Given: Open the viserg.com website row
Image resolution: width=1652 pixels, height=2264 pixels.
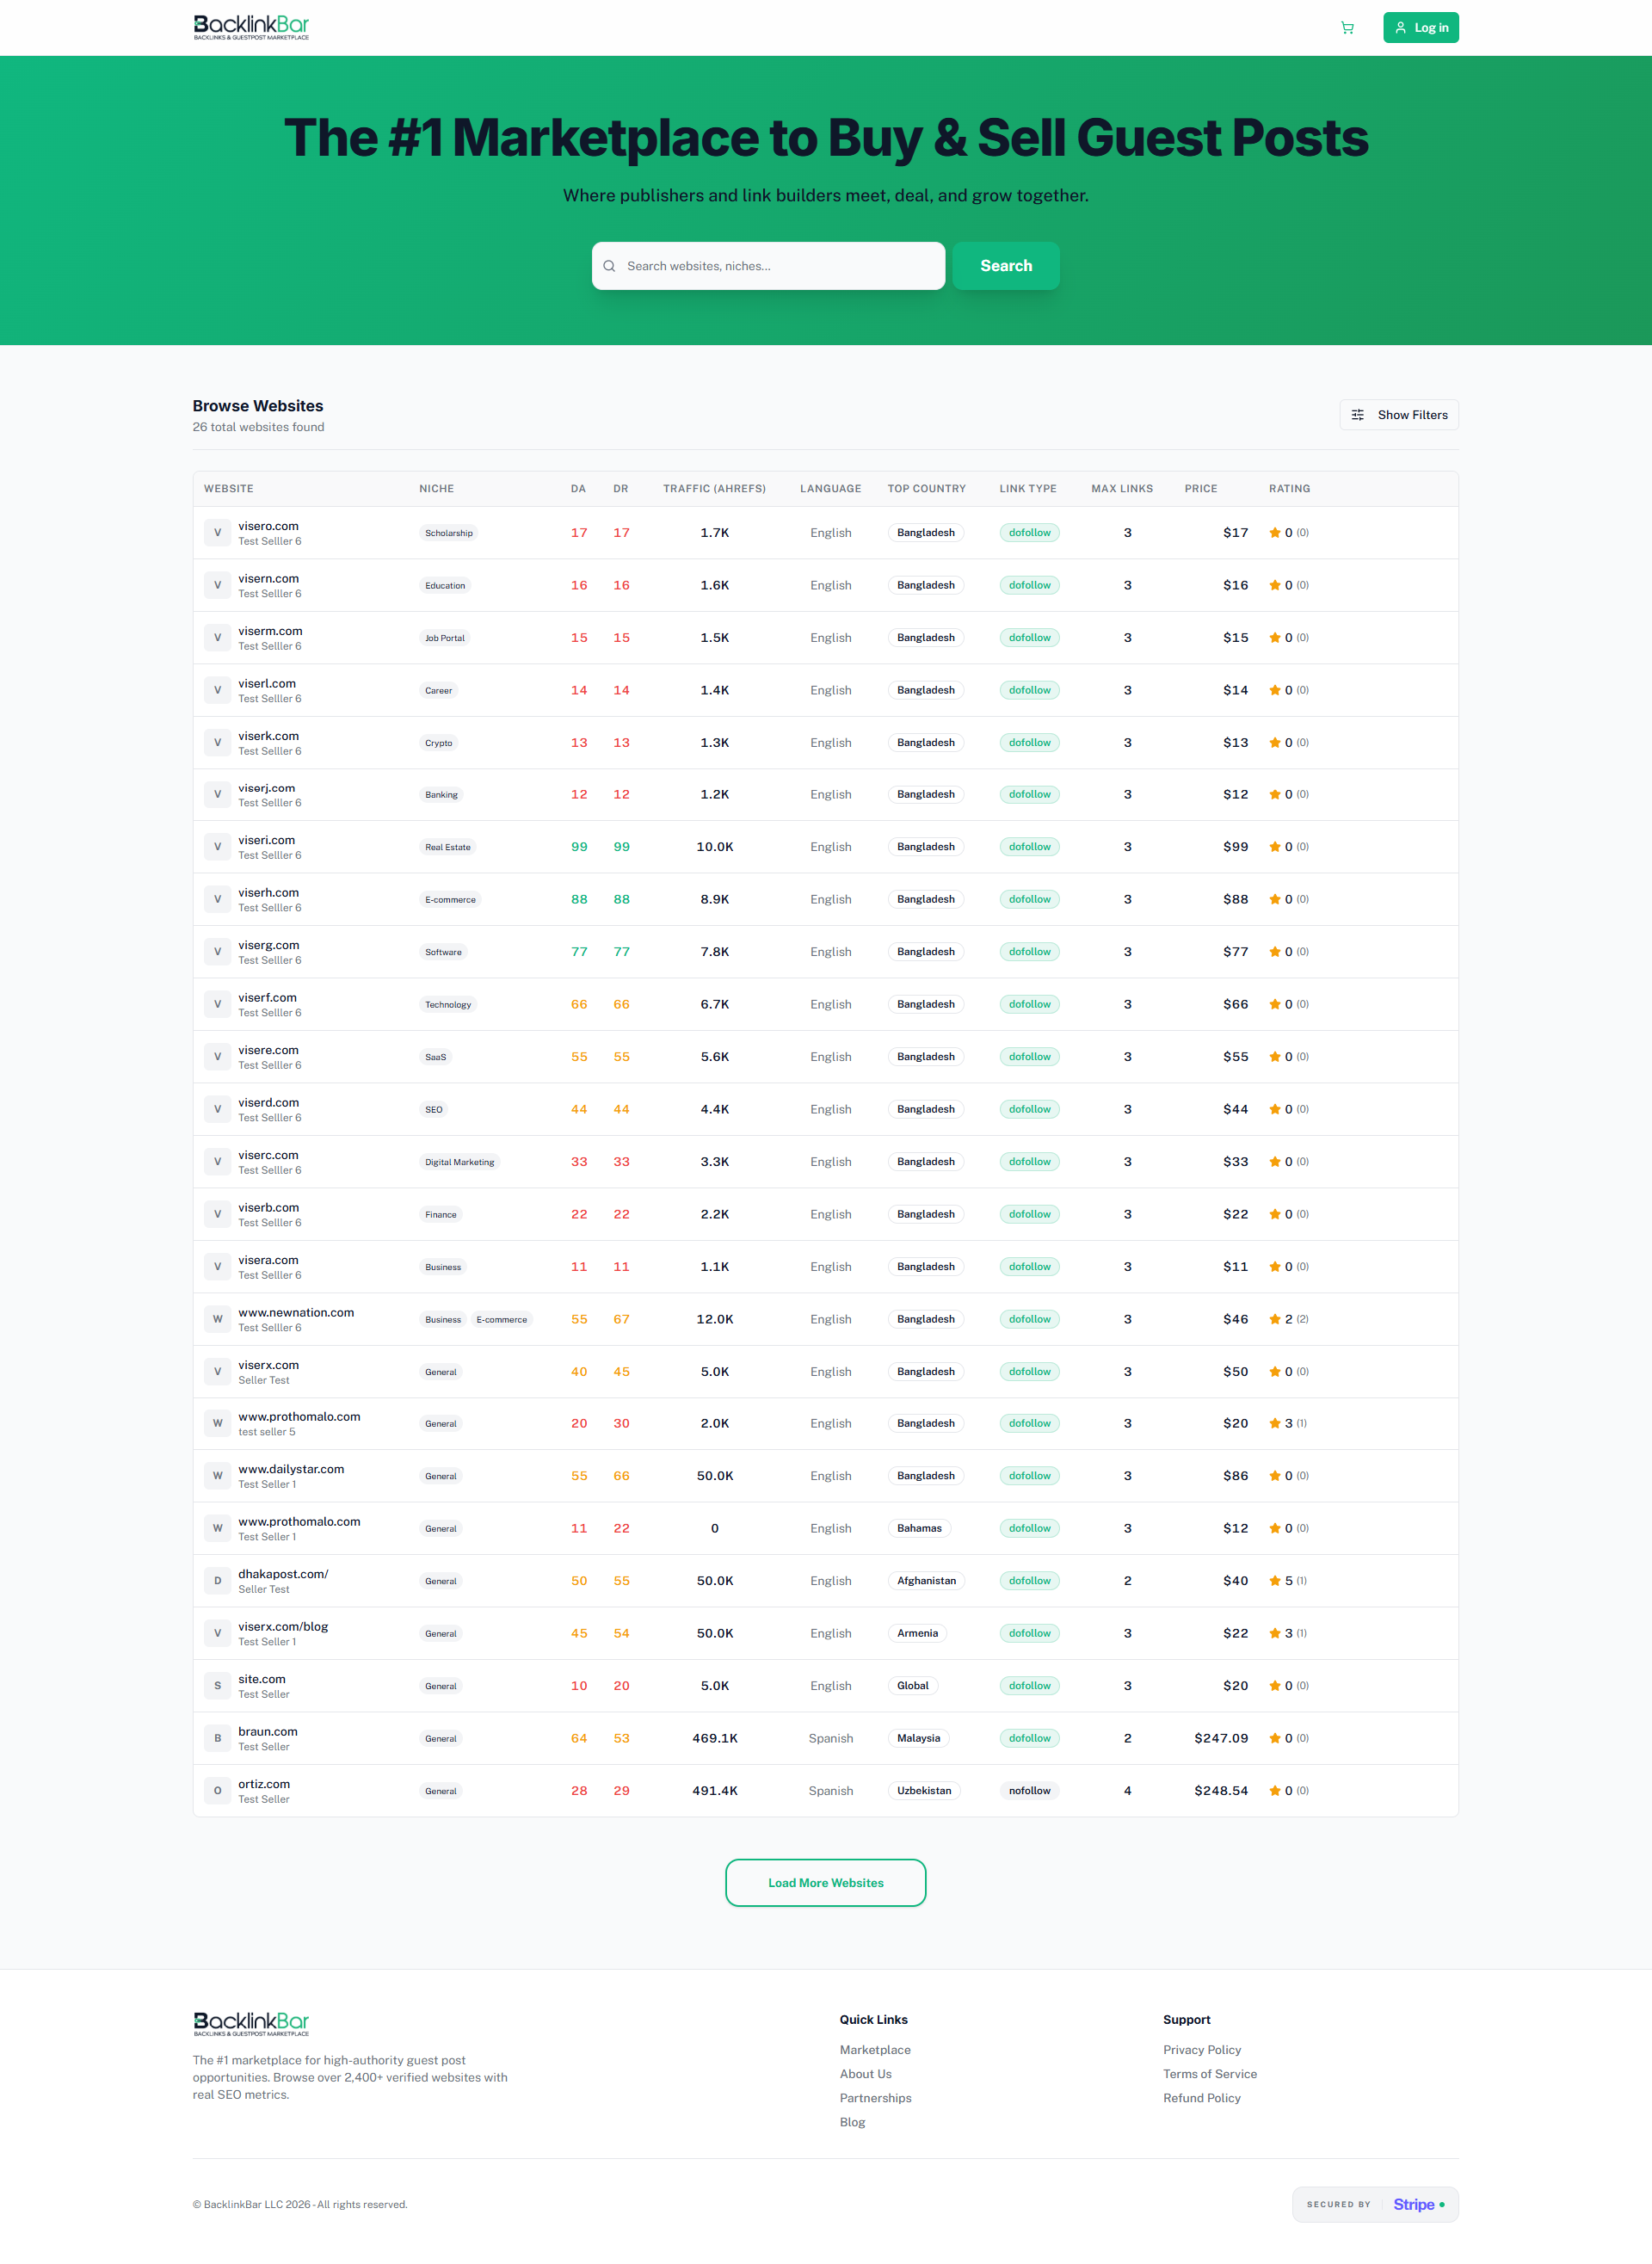Looking at the screenshot, I should 825,952.
